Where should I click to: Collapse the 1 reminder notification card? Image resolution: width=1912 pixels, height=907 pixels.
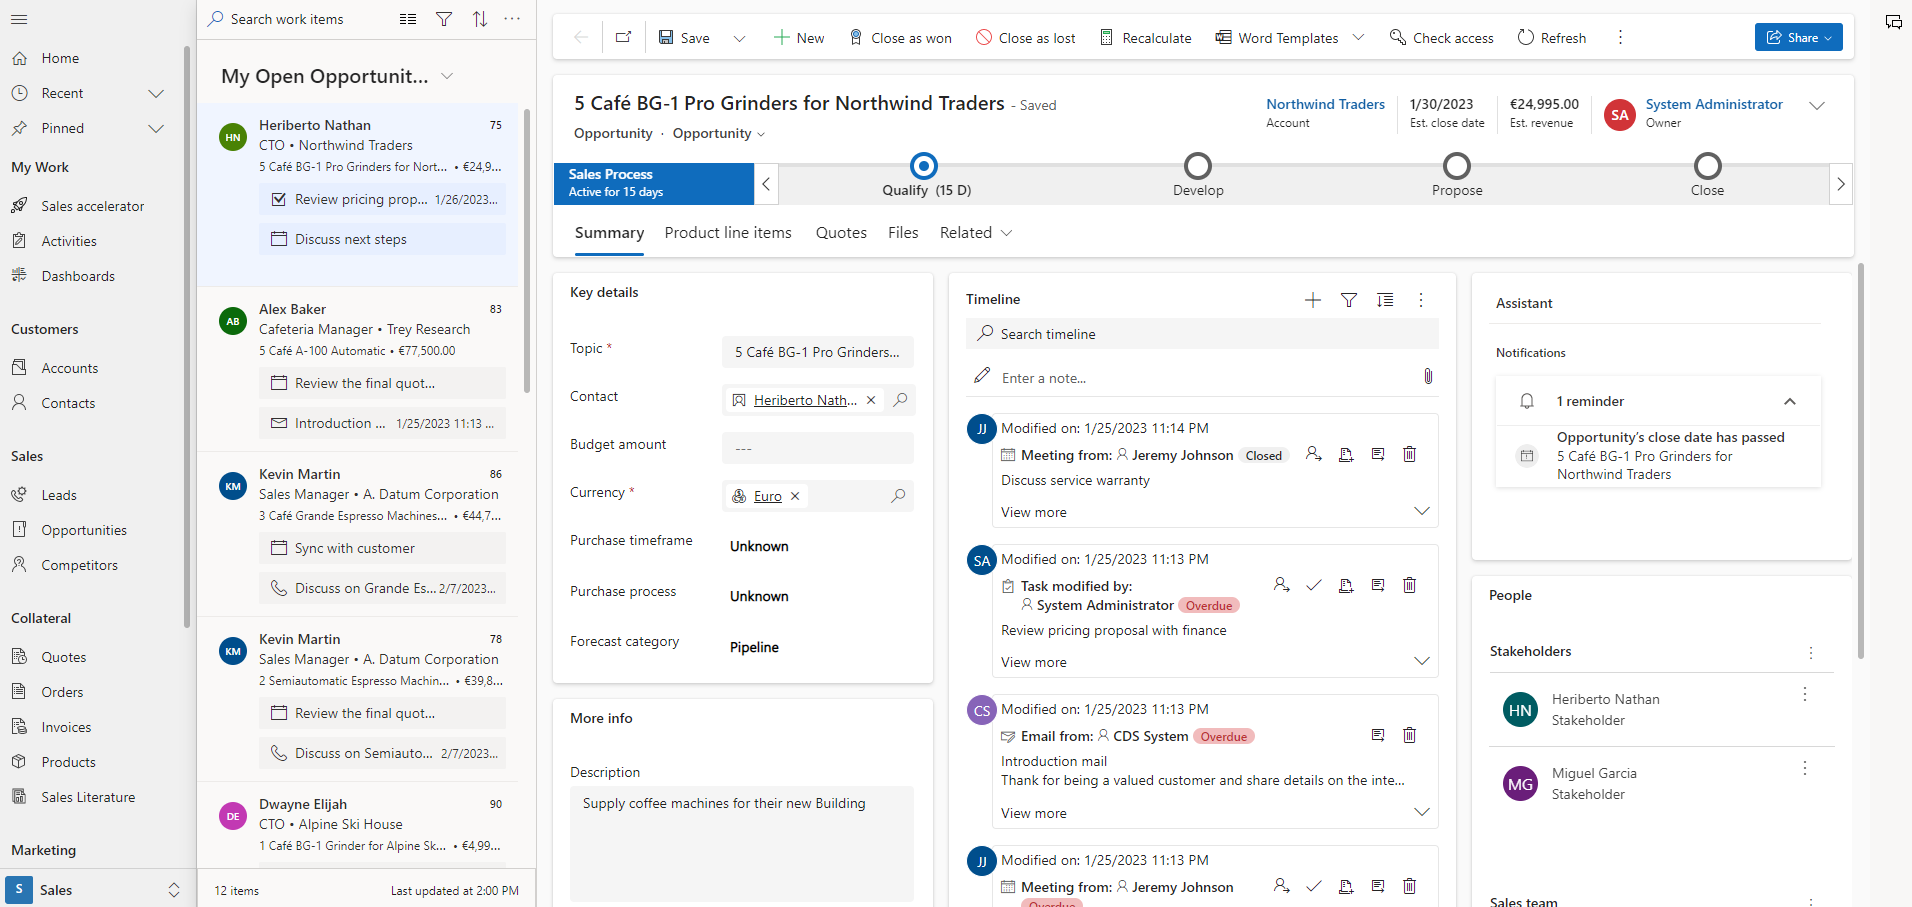[x=1789, y=401]
